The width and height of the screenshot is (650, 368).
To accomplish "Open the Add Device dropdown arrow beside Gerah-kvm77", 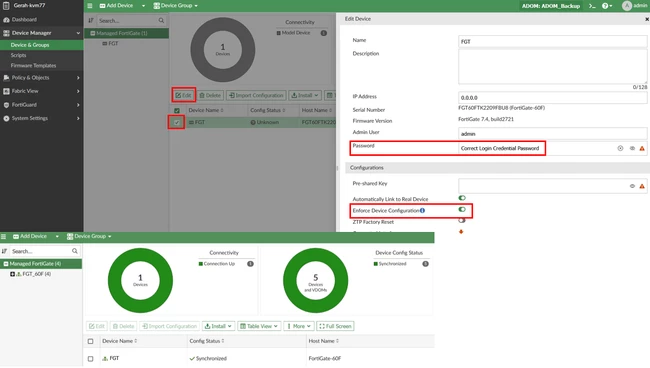I will [x=143, y=6].
